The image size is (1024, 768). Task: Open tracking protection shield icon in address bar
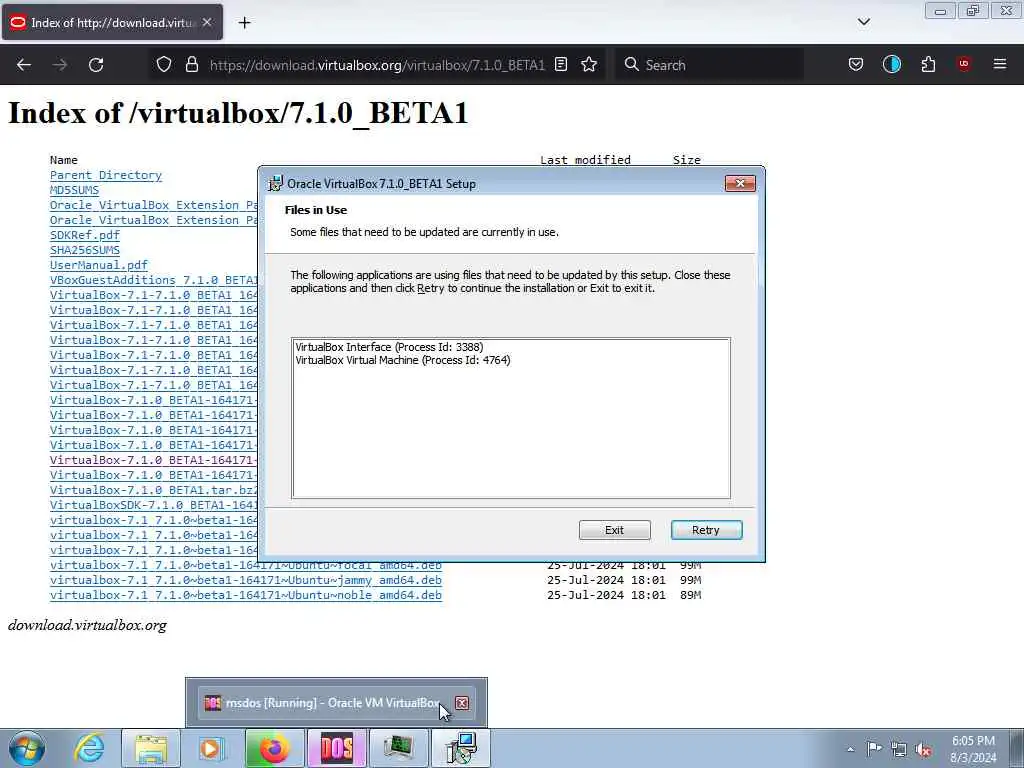(164, 64)
